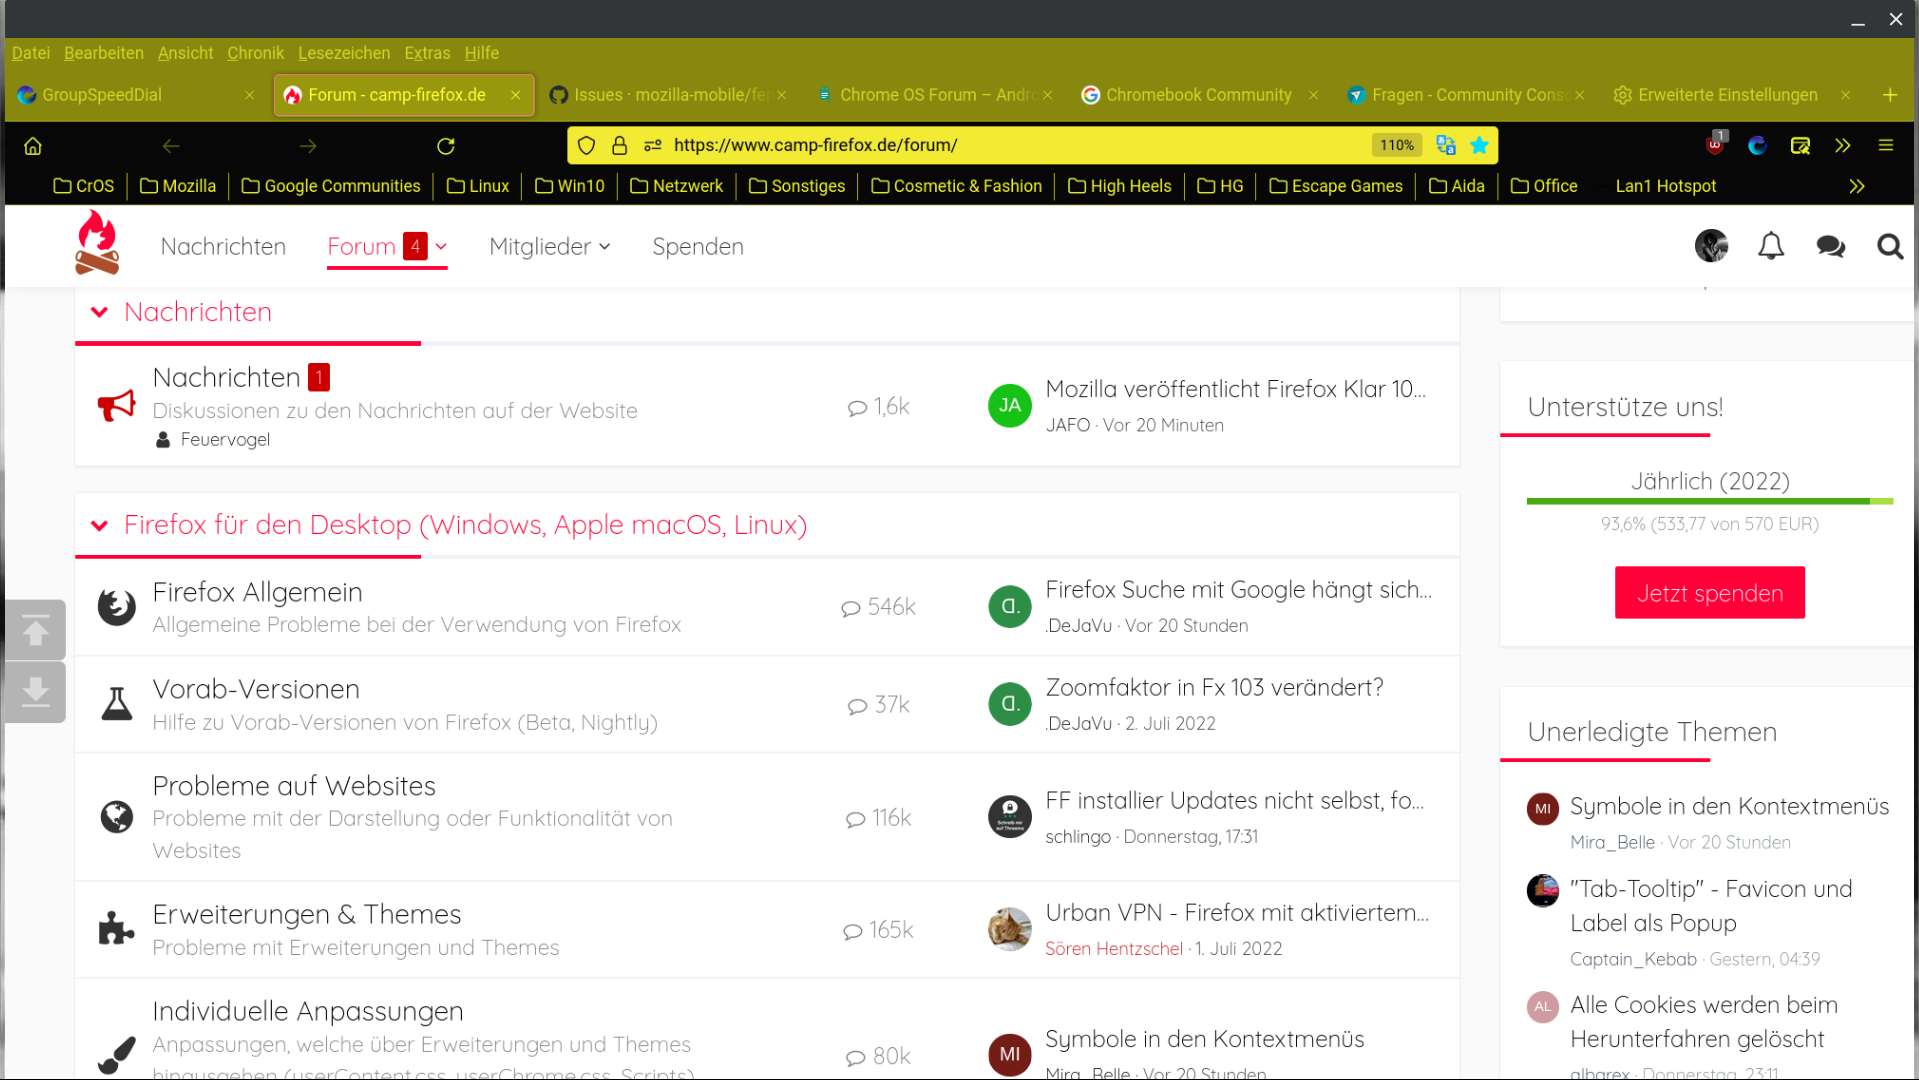Open site permissions icon in address bar

click(x=653, y=146)
